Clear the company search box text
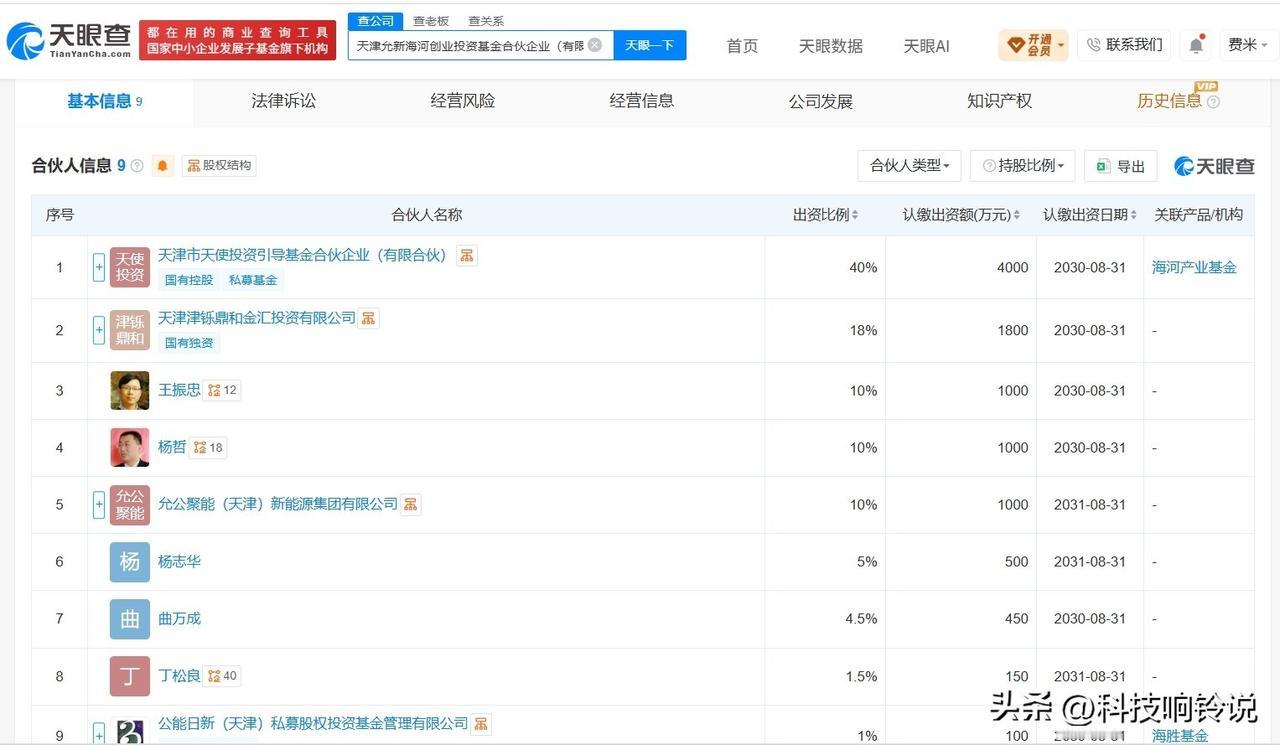This screenshot has height=745, width=1280. pos(595,45)
